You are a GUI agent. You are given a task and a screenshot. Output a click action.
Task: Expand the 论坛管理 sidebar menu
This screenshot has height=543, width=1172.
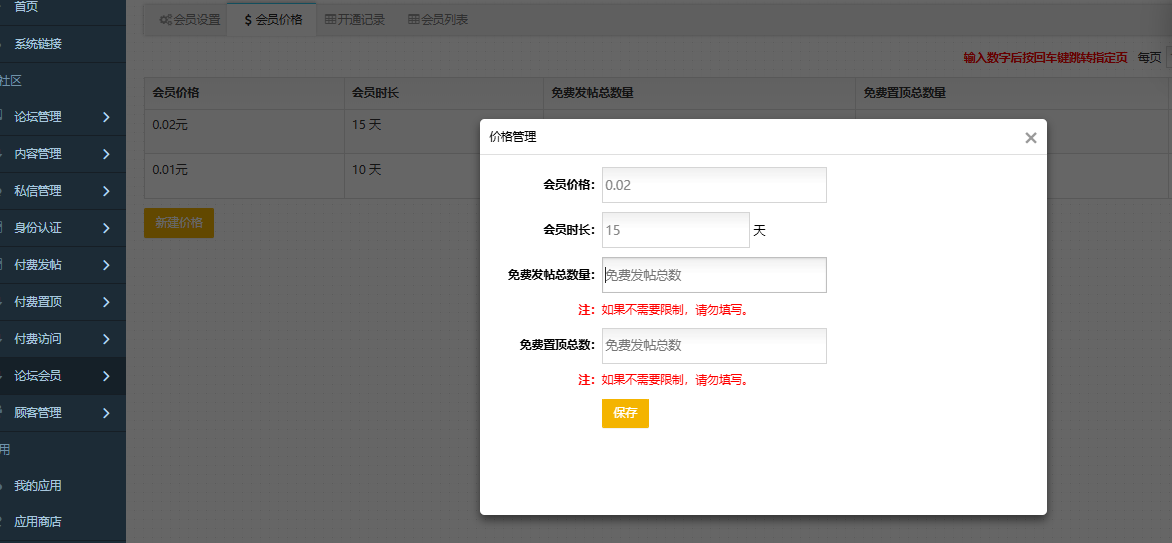click(x=63, y=117)
